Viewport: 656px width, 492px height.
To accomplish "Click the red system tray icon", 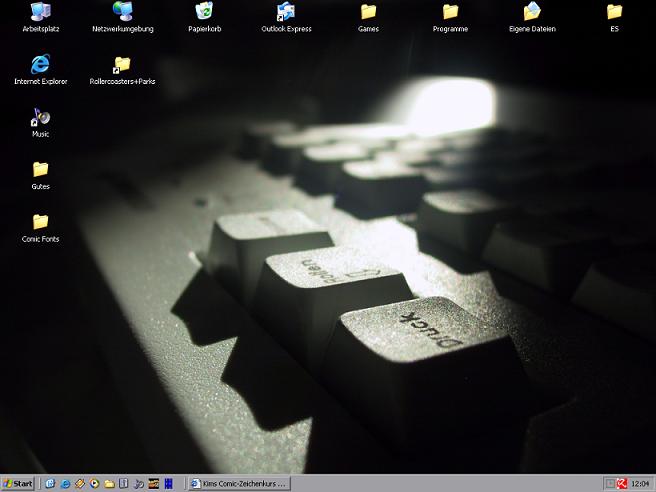I will (622, 483).
